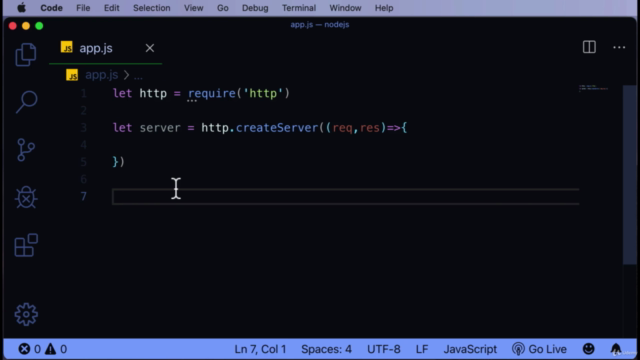Click the empty highlighted line 7
This screenshot has width=640, height=360.
(345, 197)
